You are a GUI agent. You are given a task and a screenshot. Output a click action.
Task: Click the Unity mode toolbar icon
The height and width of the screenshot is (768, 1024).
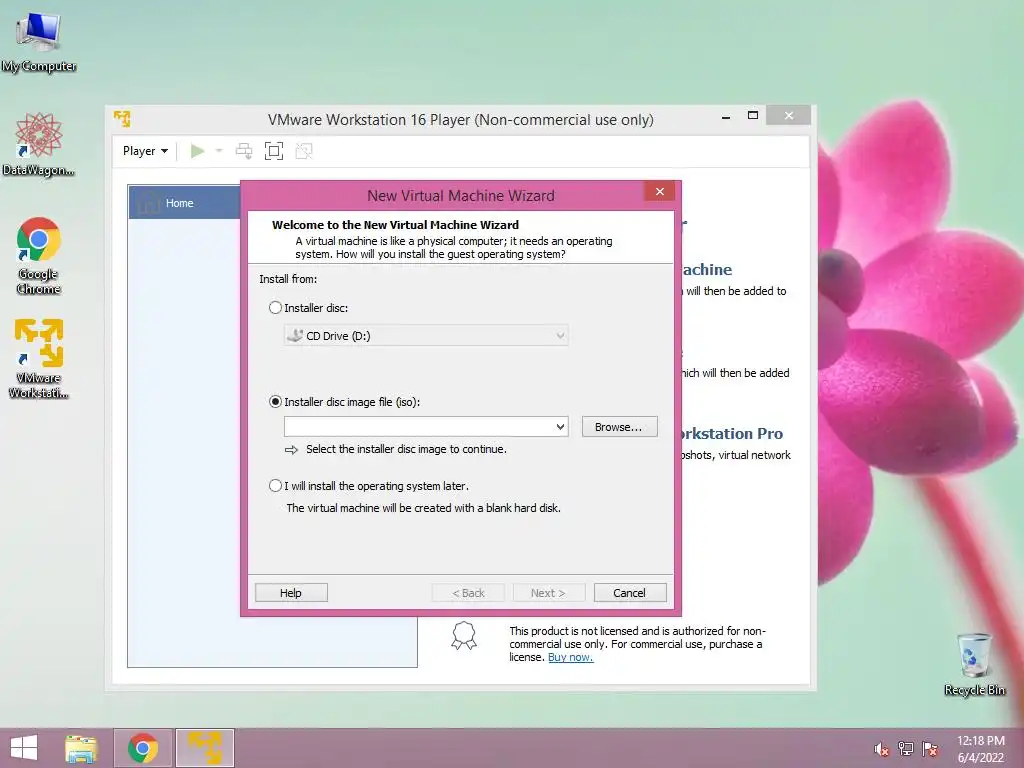click(x=304, y=151)
